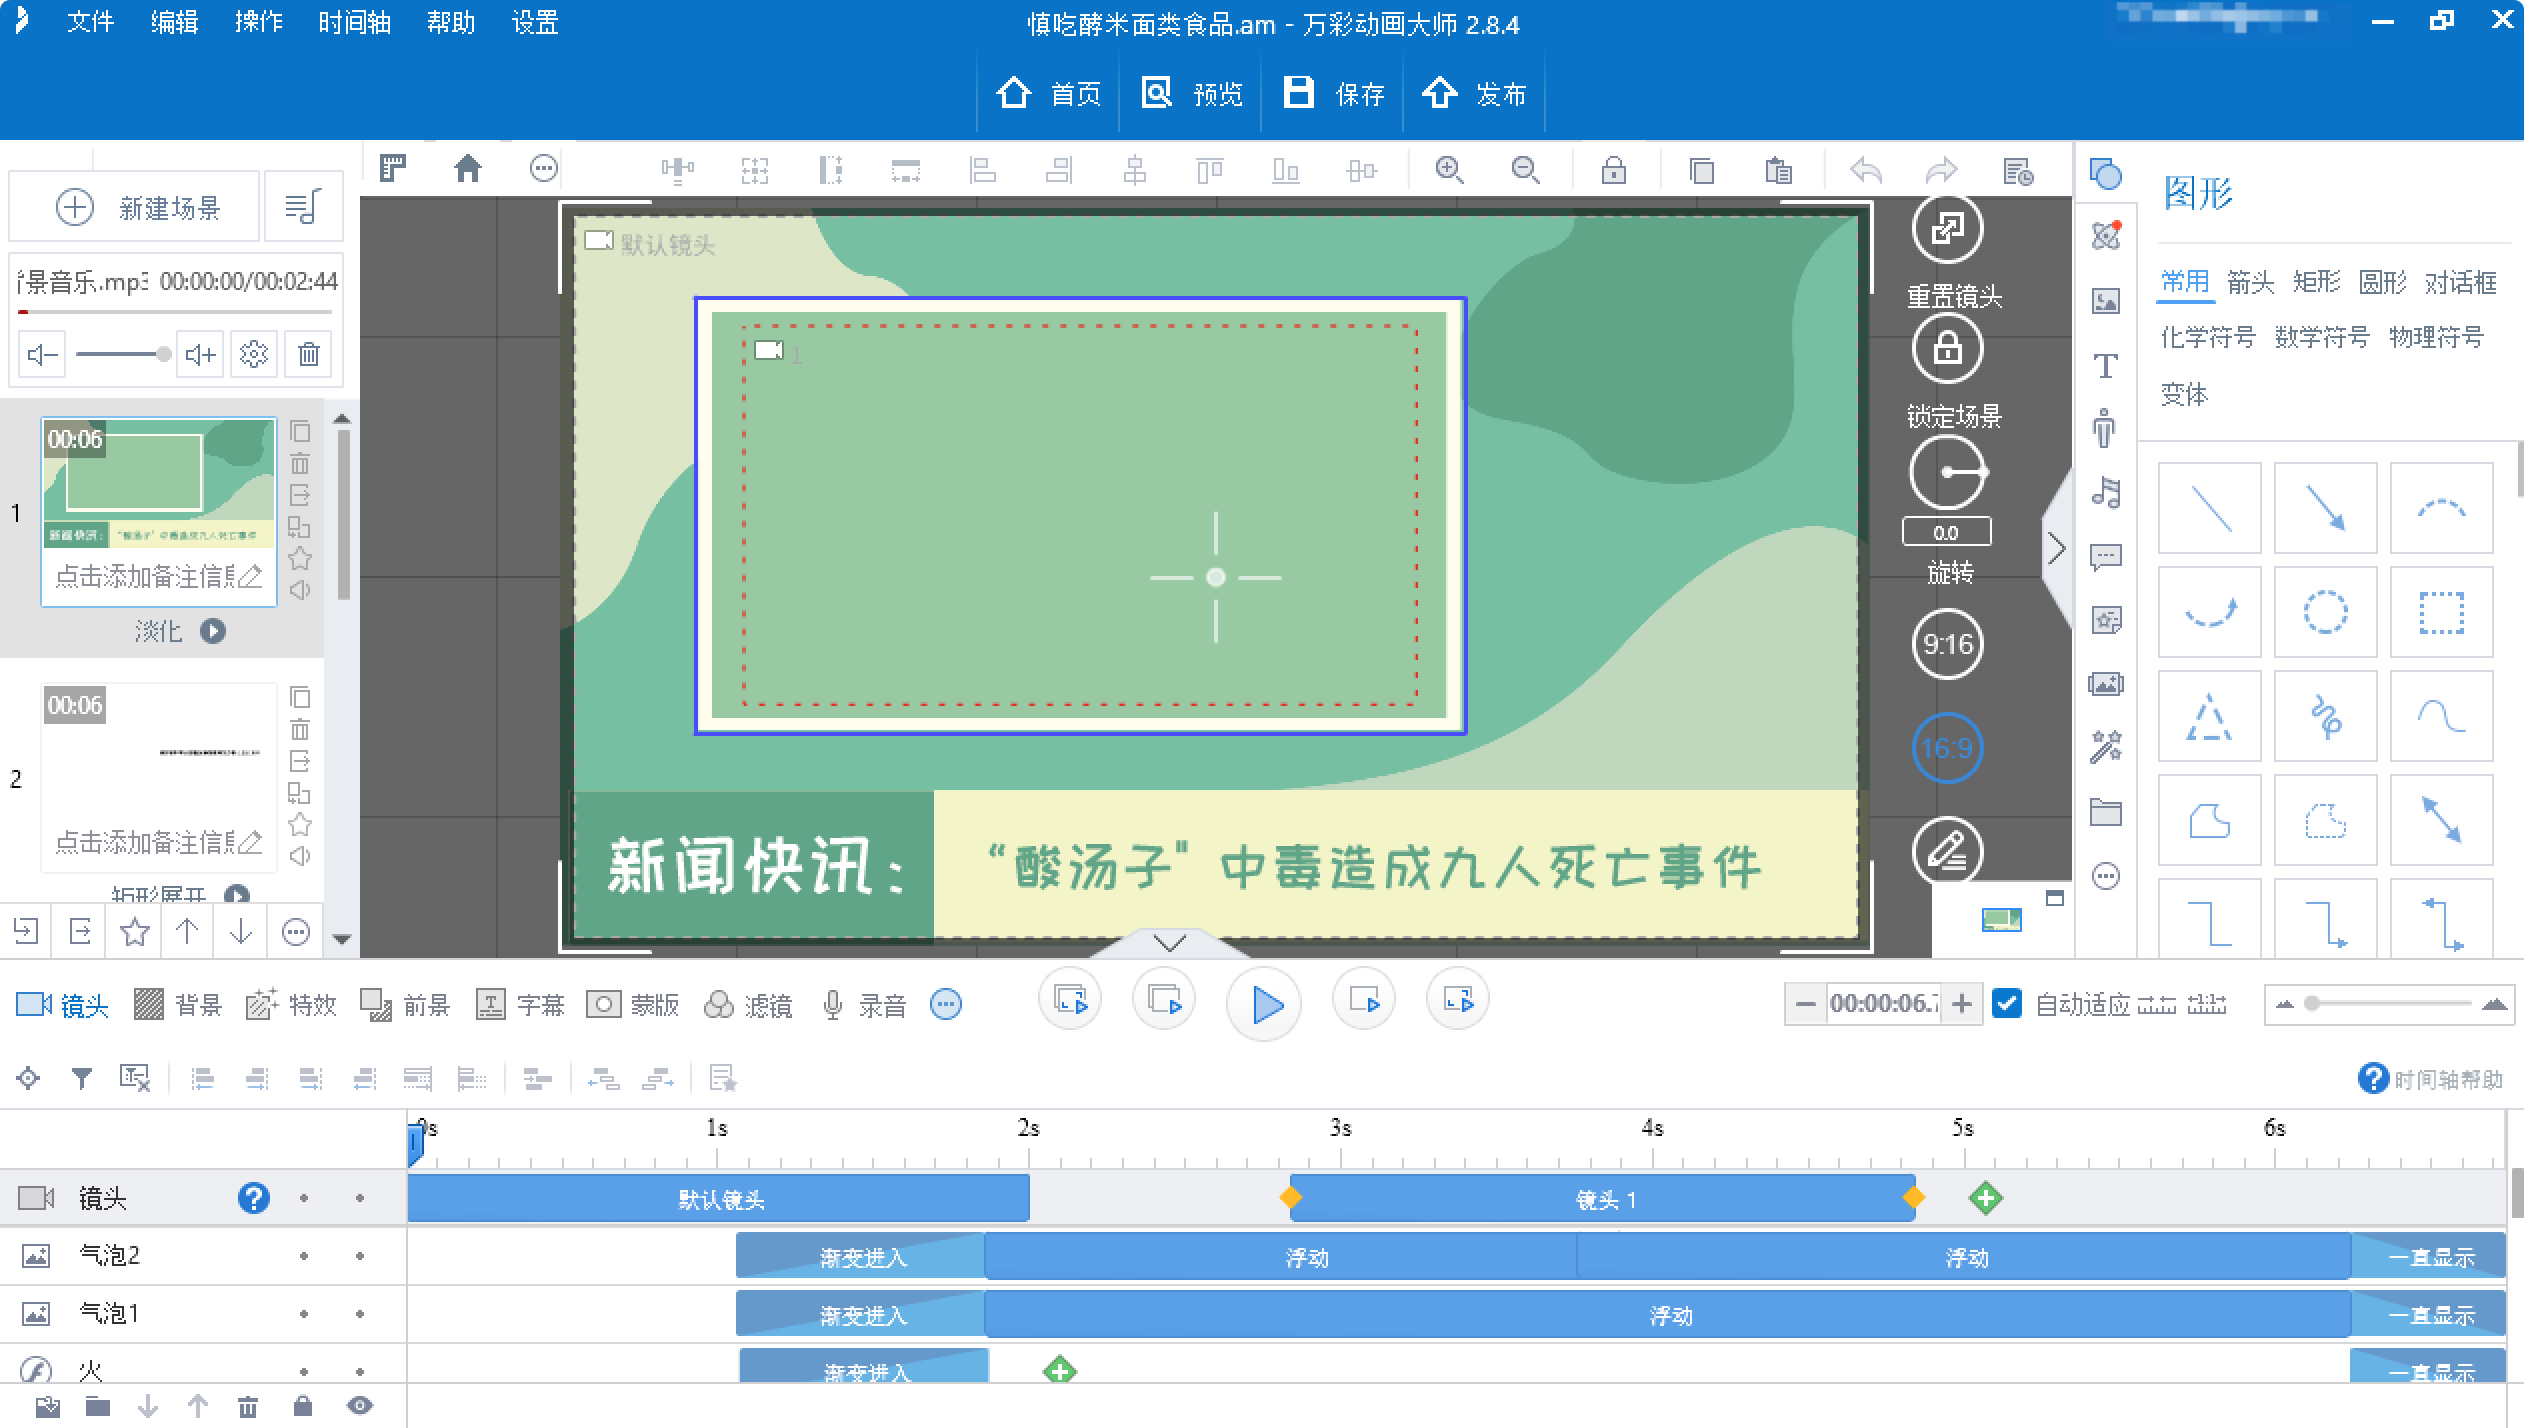Click the 预览 preview button
Image resolution: width=2524 pixels, height=1428 pixels.
point(1191,94)
